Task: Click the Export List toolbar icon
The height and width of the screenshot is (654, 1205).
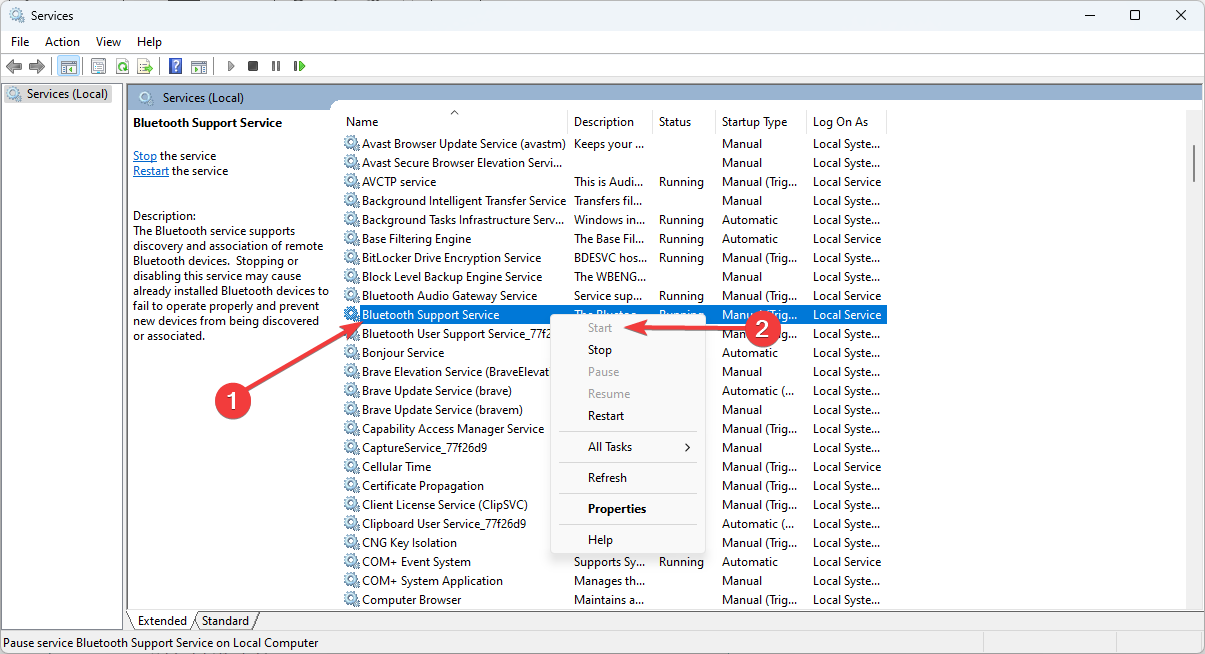Action: pyautogui.click(x=145, y=66)
